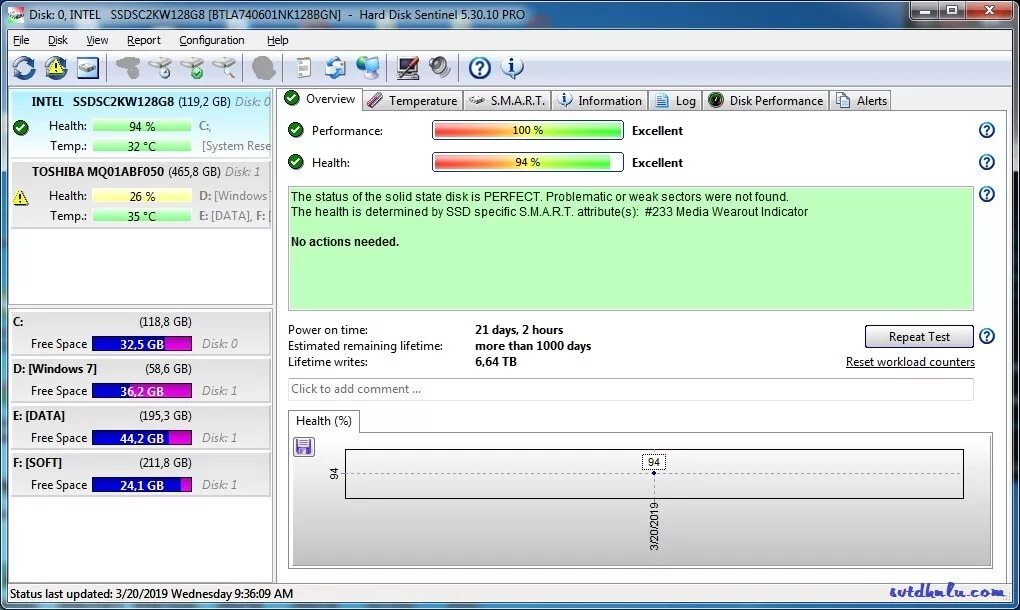Click the grey round blob toolbar icon
This screenshot has height=610, width=1020.
click(x=263, y=68)
